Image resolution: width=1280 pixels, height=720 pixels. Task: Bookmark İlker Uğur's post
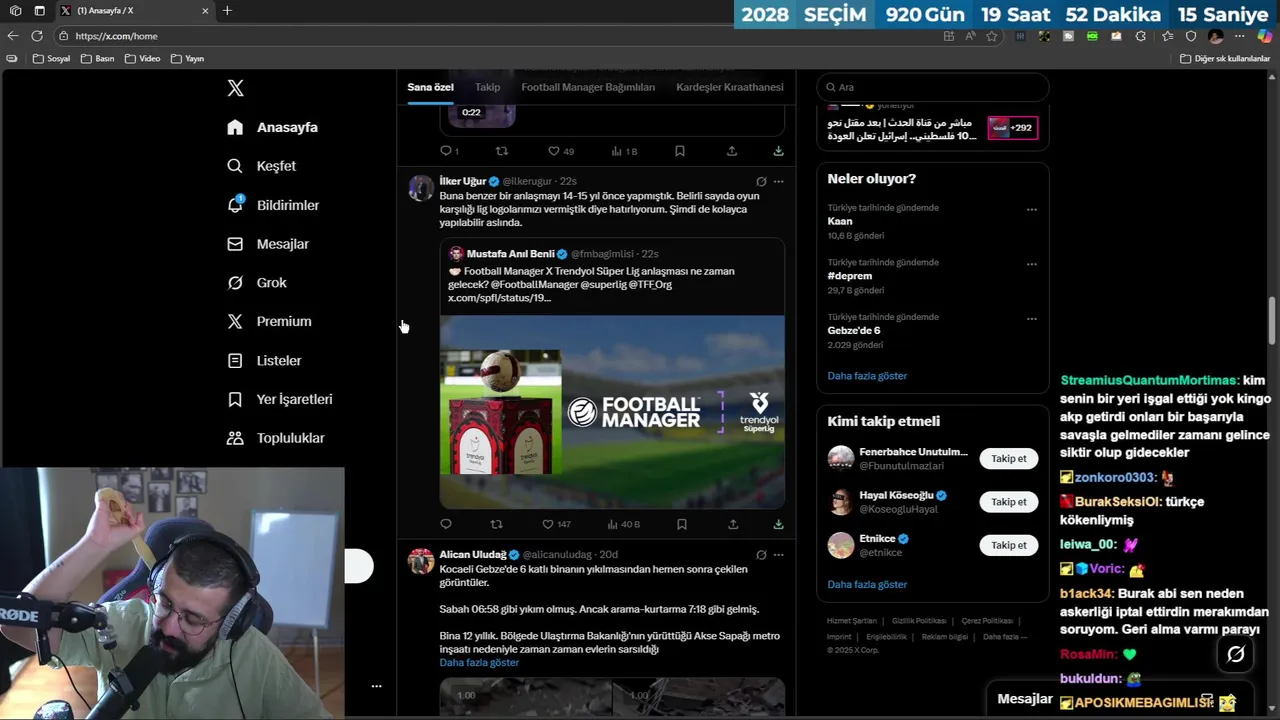681,524
